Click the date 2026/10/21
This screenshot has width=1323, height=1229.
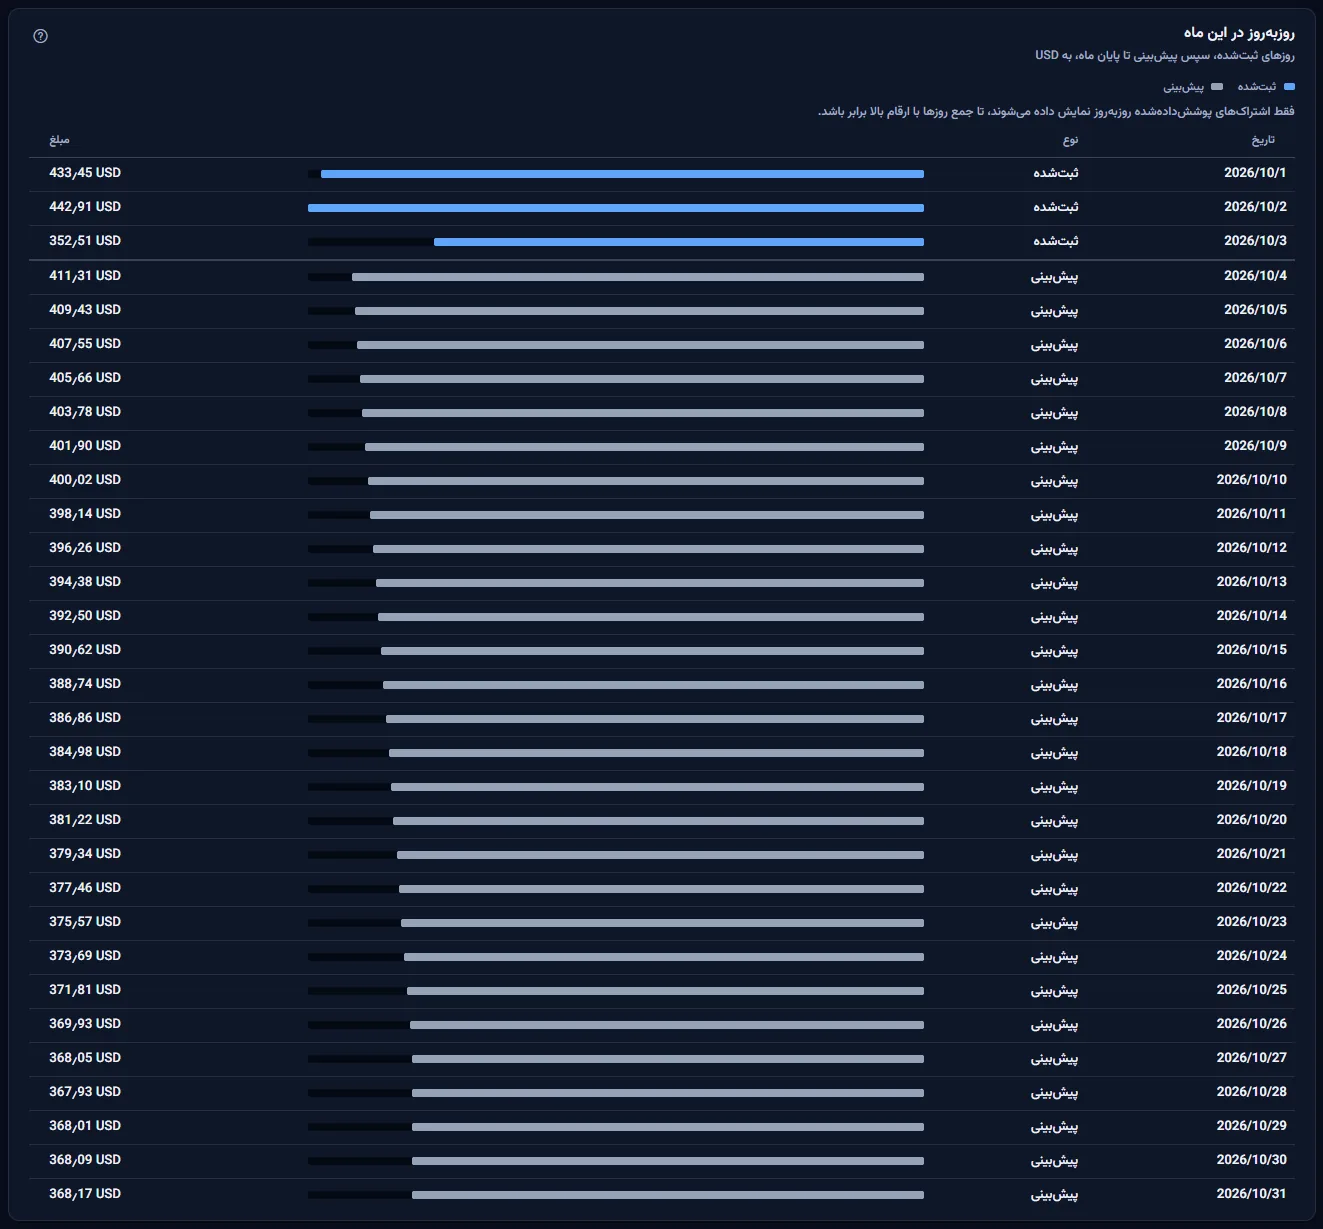1252,854
